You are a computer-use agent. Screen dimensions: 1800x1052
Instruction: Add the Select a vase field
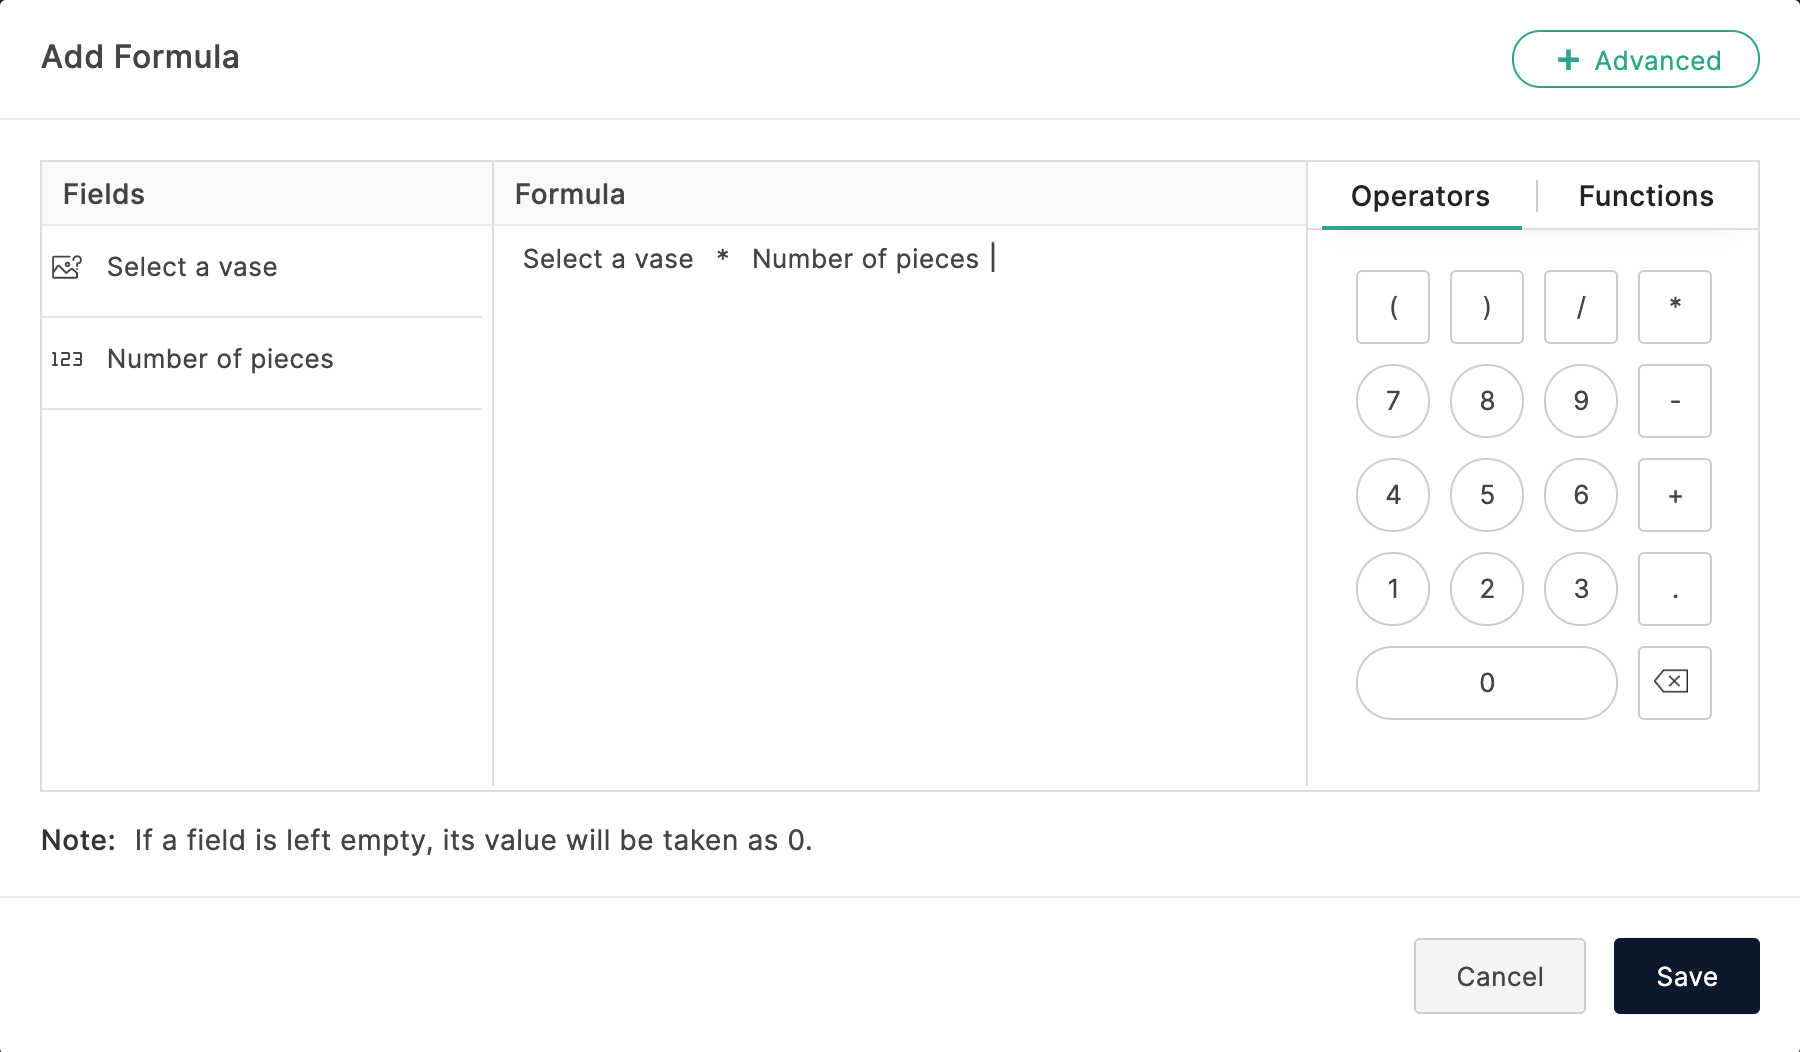192,267
